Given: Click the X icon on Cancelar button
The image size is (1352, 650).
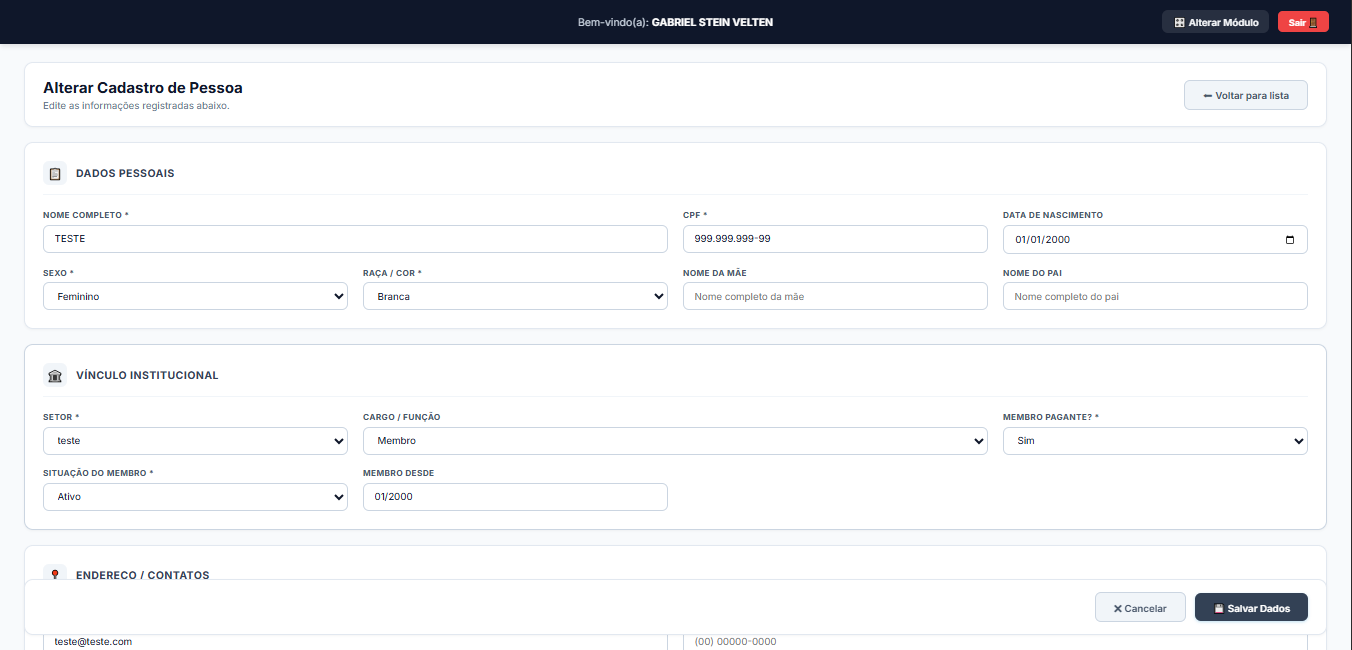Looking at the screenshot, I should pos(1118,608).
